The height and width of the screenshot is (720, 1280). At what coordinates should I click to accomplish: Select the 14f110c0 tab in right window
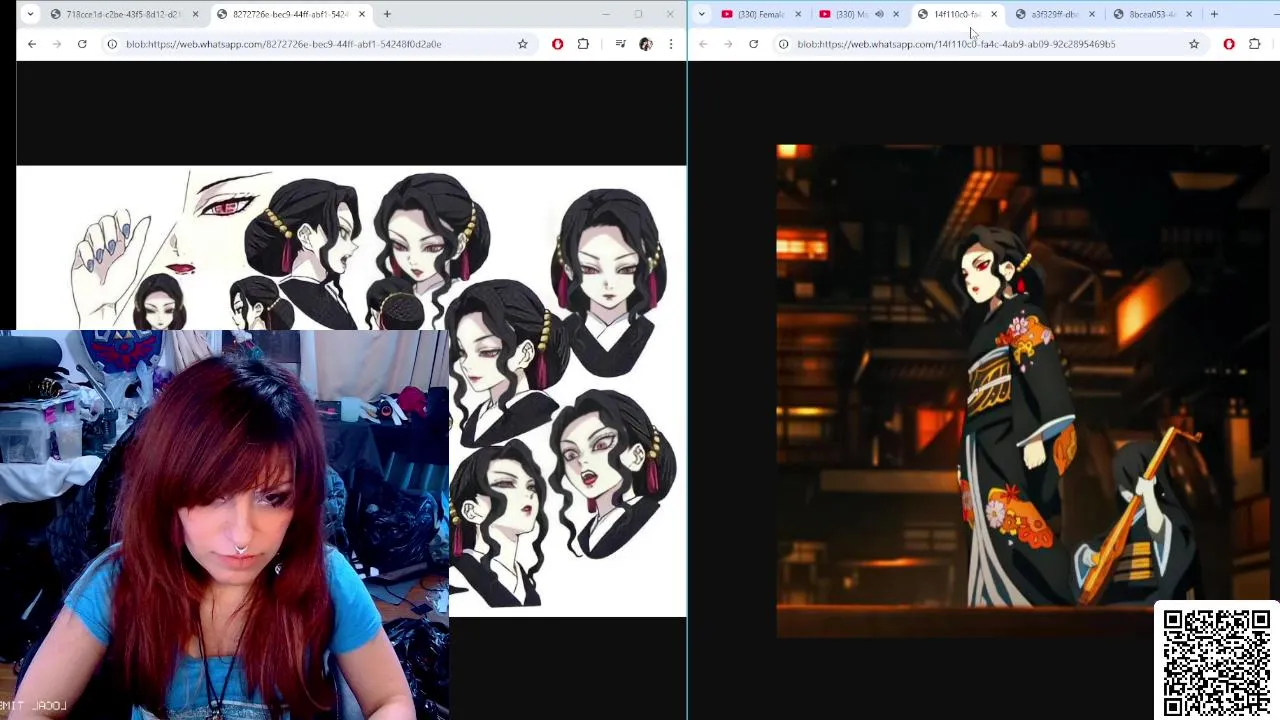(955, 14)
